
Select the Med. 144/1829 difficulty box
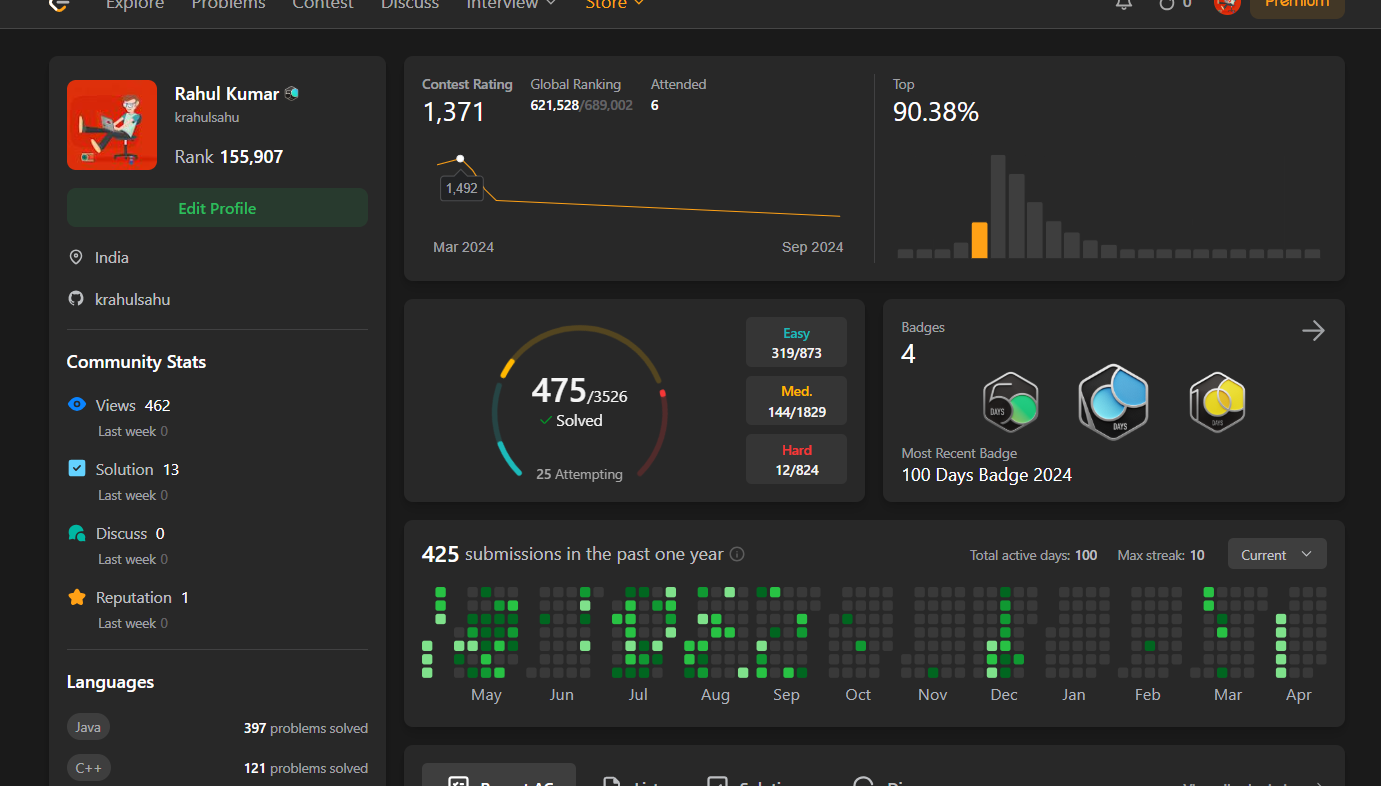(796, 401)
